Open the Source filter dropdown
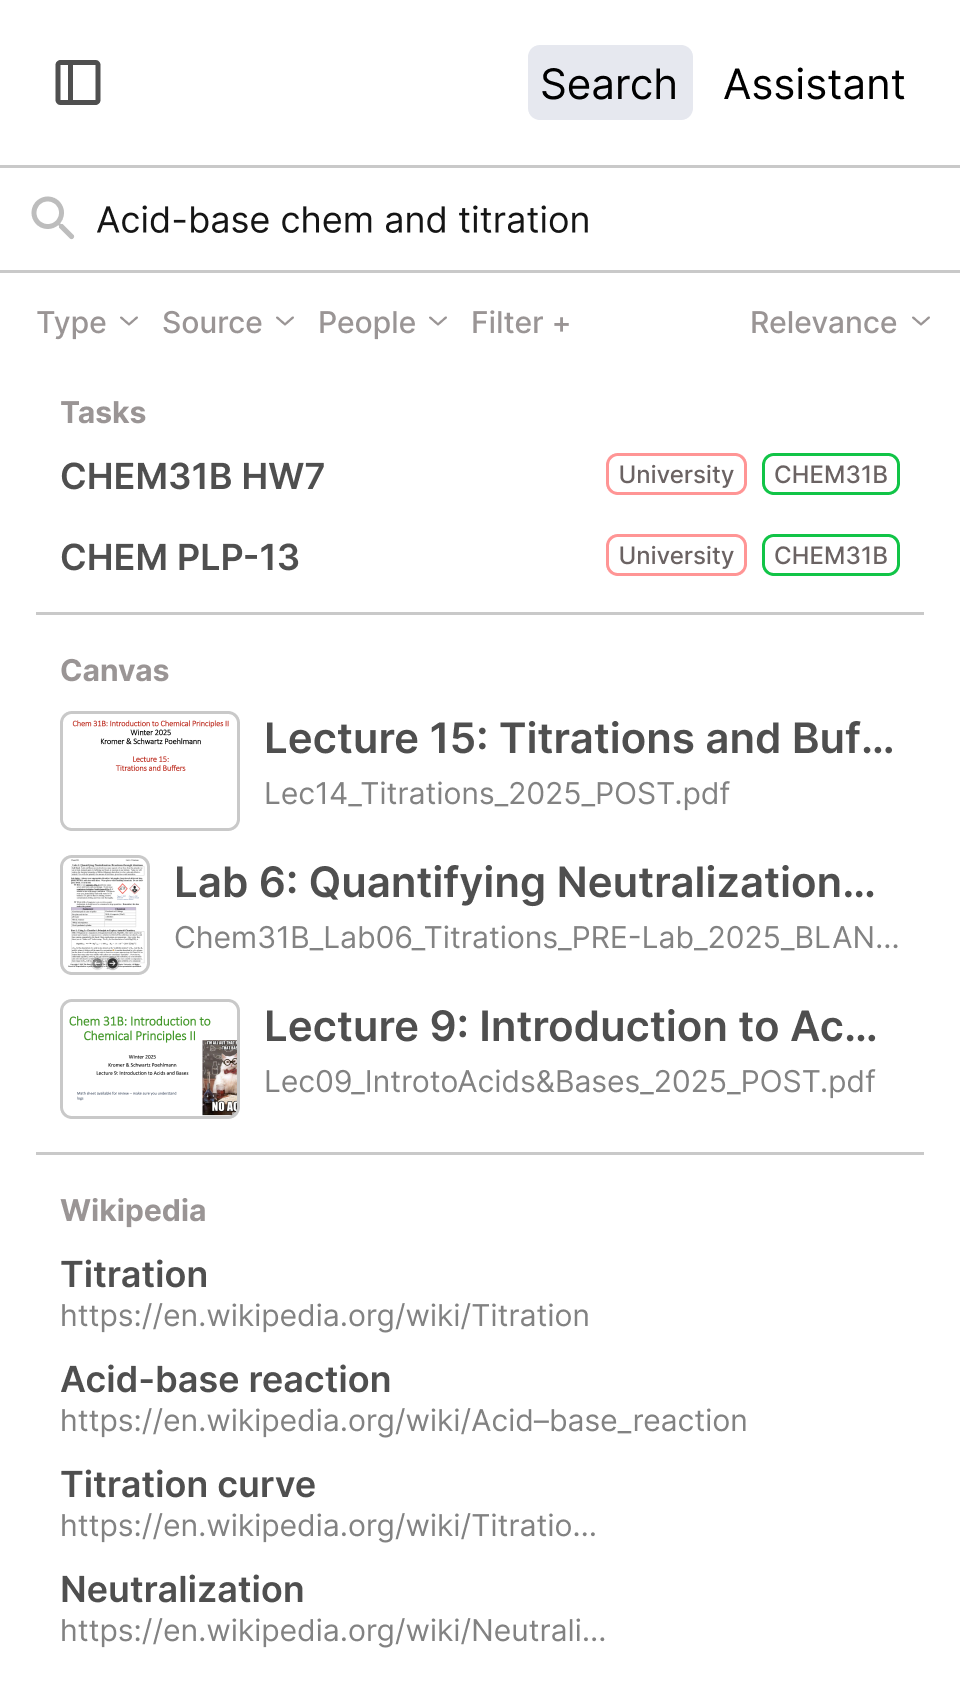 pos(228,323)
